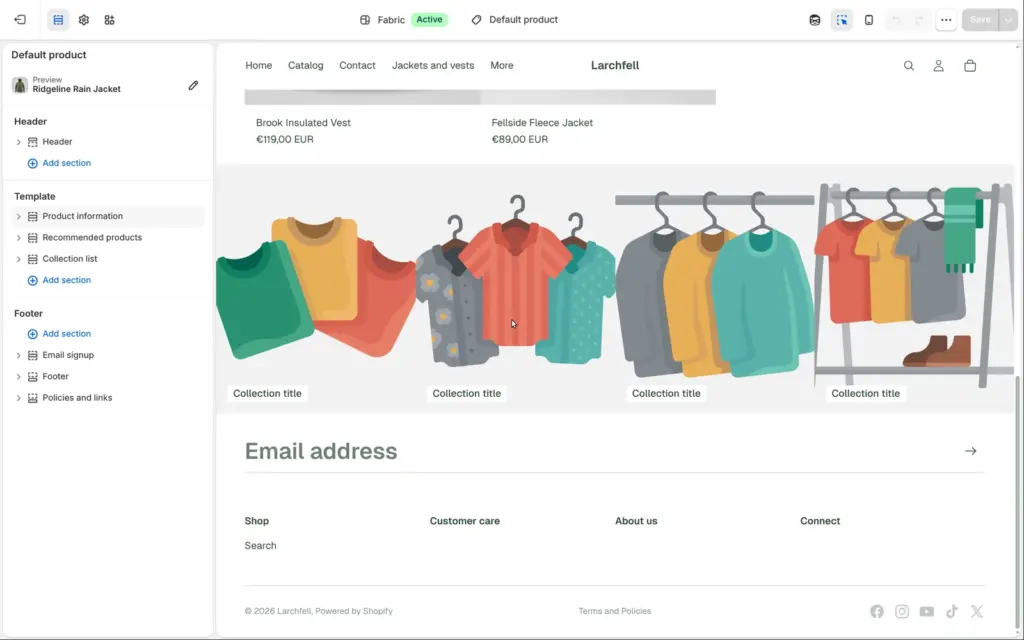Screen dimensions: 1024x640
Task: Switch to mobile preview icon
Action: pos(869,20)
